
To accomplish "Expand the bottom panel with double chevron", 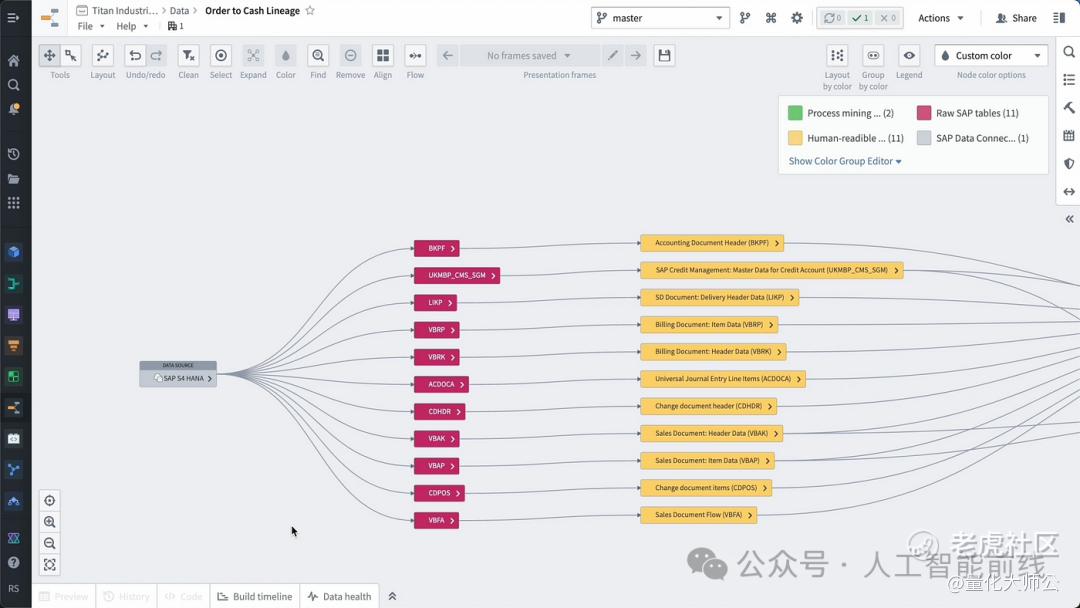I will pos(393,596).
